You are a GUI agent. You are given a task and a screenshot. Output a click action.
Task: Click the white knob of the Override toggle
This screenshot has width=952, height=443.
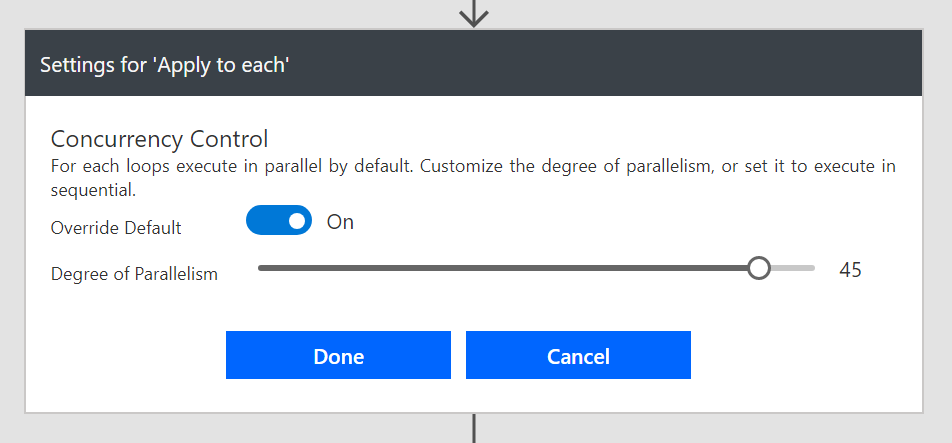[296, 221]
